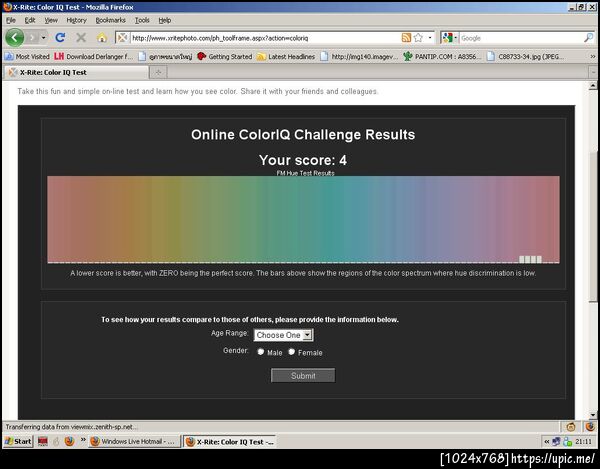The height and width of the screenshot is (469, 600).
Task: Click the Stop loading X icon
Action: coord(81,37)
